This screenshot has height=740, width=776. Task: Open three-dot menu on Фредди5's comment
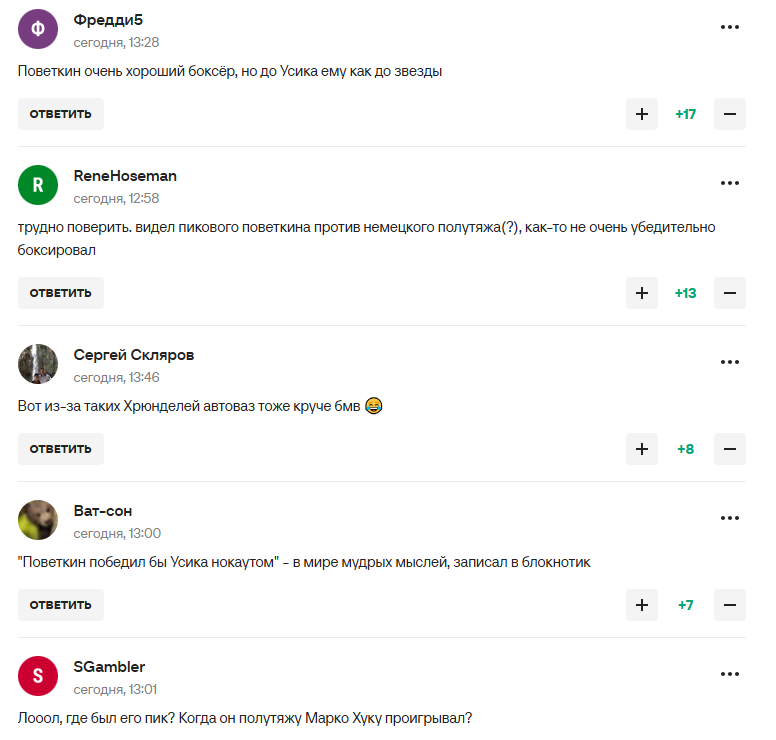click(x=730, y=27)
